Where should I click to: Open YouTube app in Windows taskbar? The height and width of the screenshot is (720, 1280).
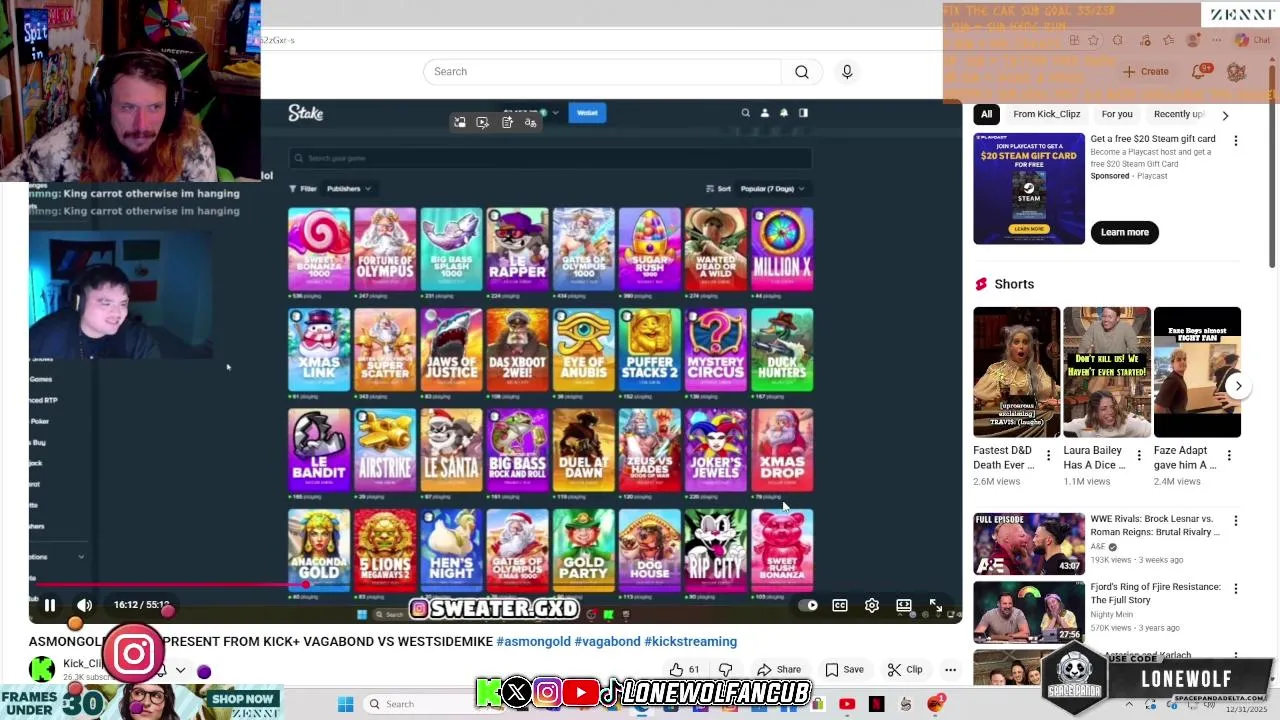pyautogui.click(x=847, y=704)
